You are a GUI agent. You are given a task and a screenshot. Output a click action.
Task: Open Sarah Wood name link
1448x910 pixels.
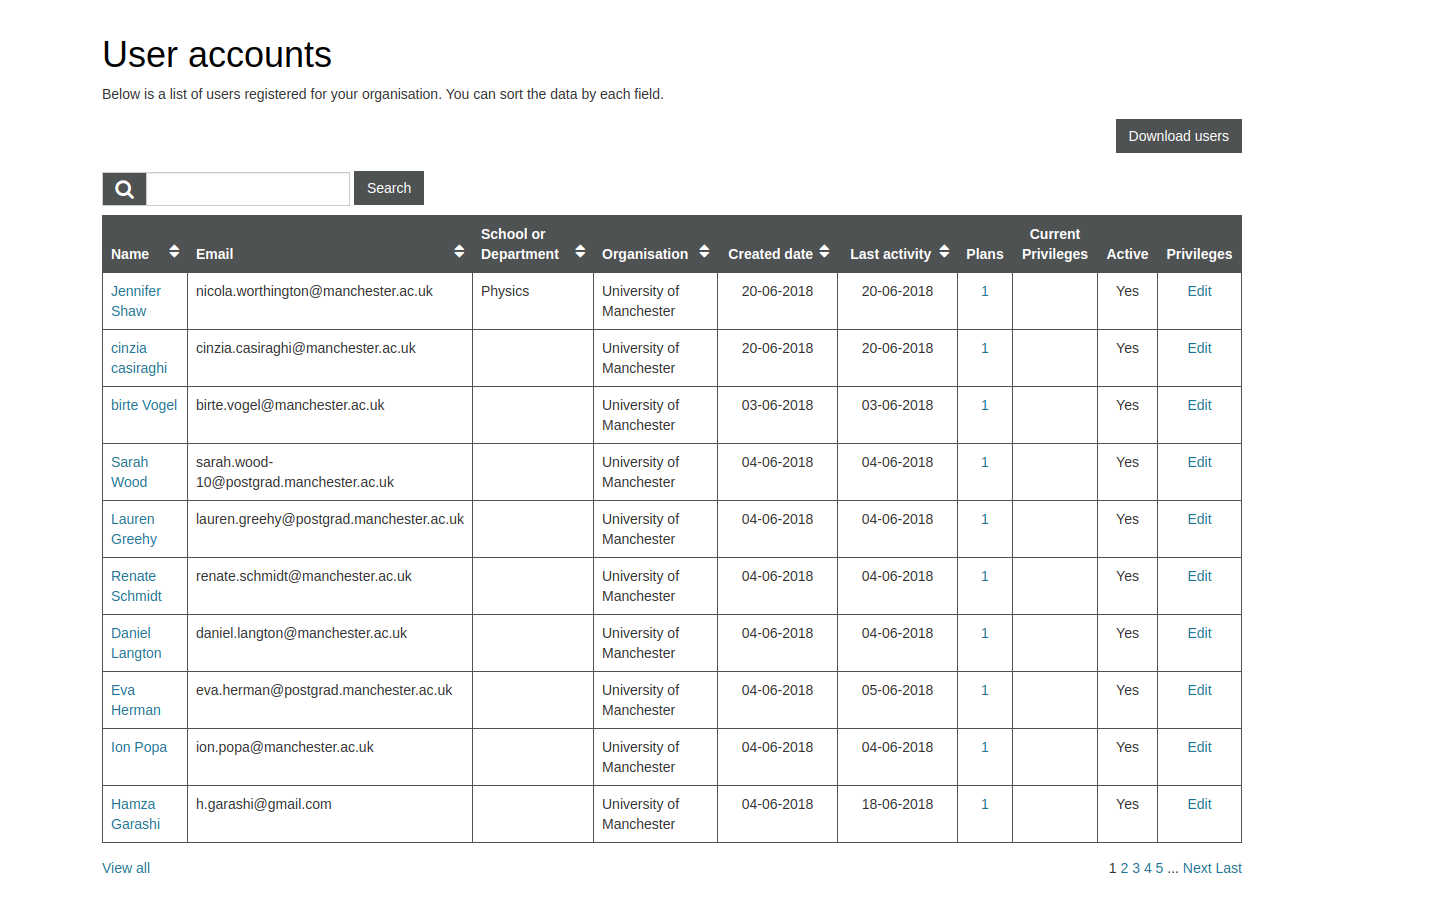point(130,472)
